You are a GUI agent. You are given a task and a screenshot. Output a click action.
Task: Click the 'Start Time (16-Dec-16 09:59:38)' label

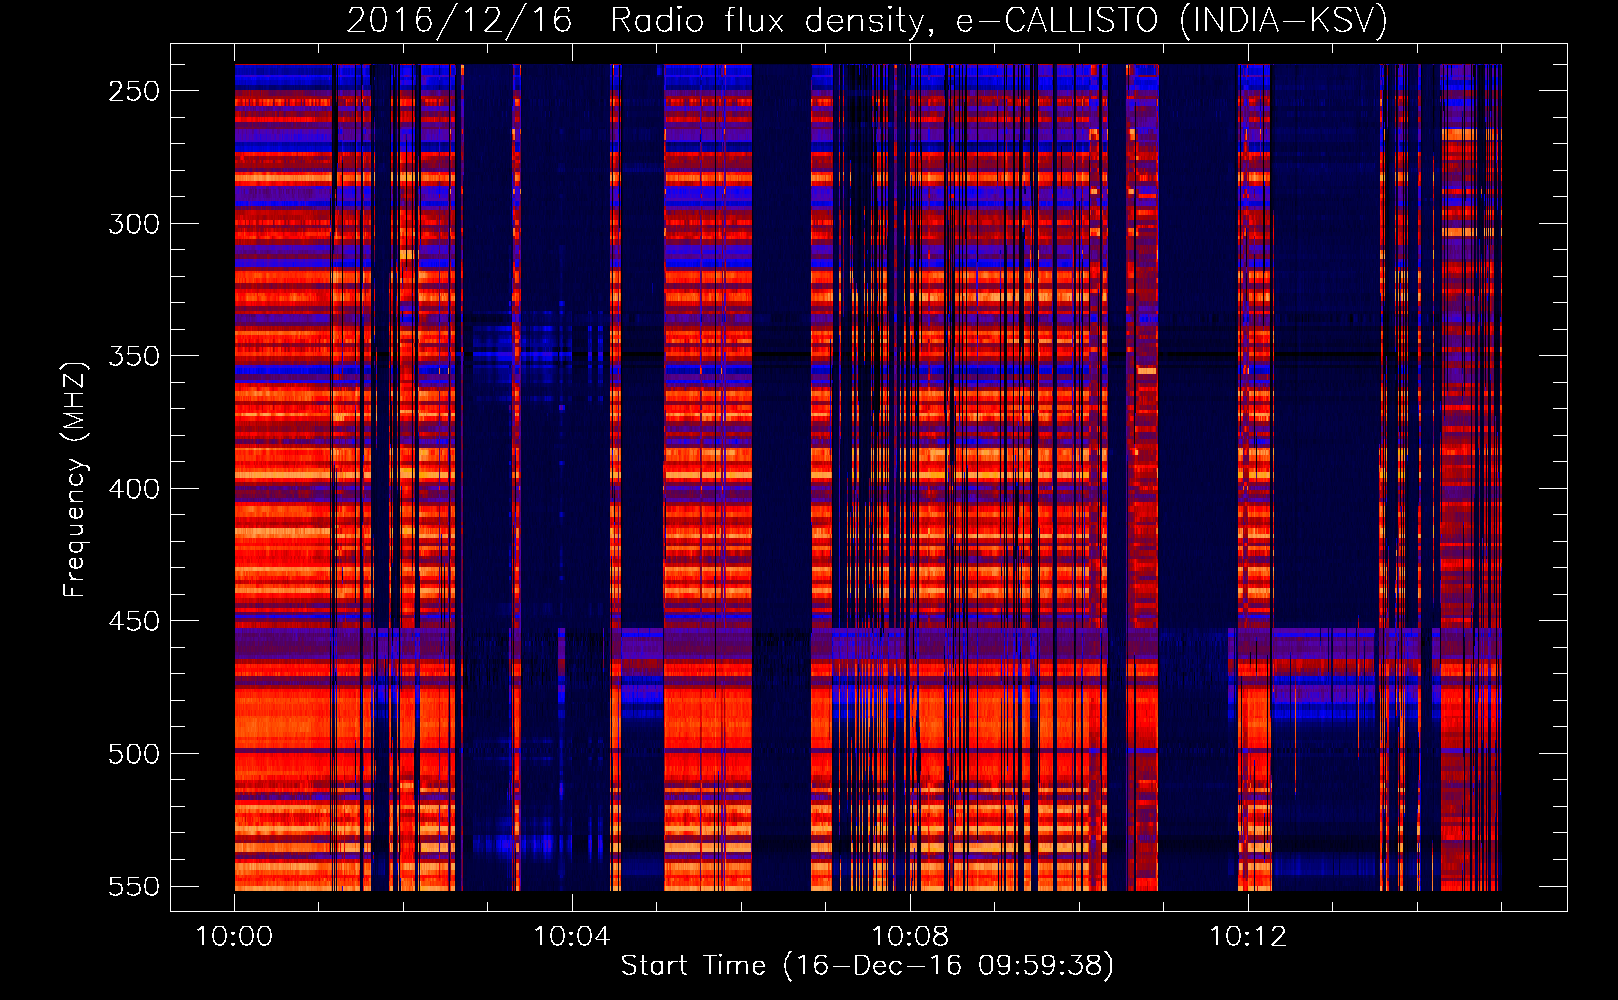867,966
